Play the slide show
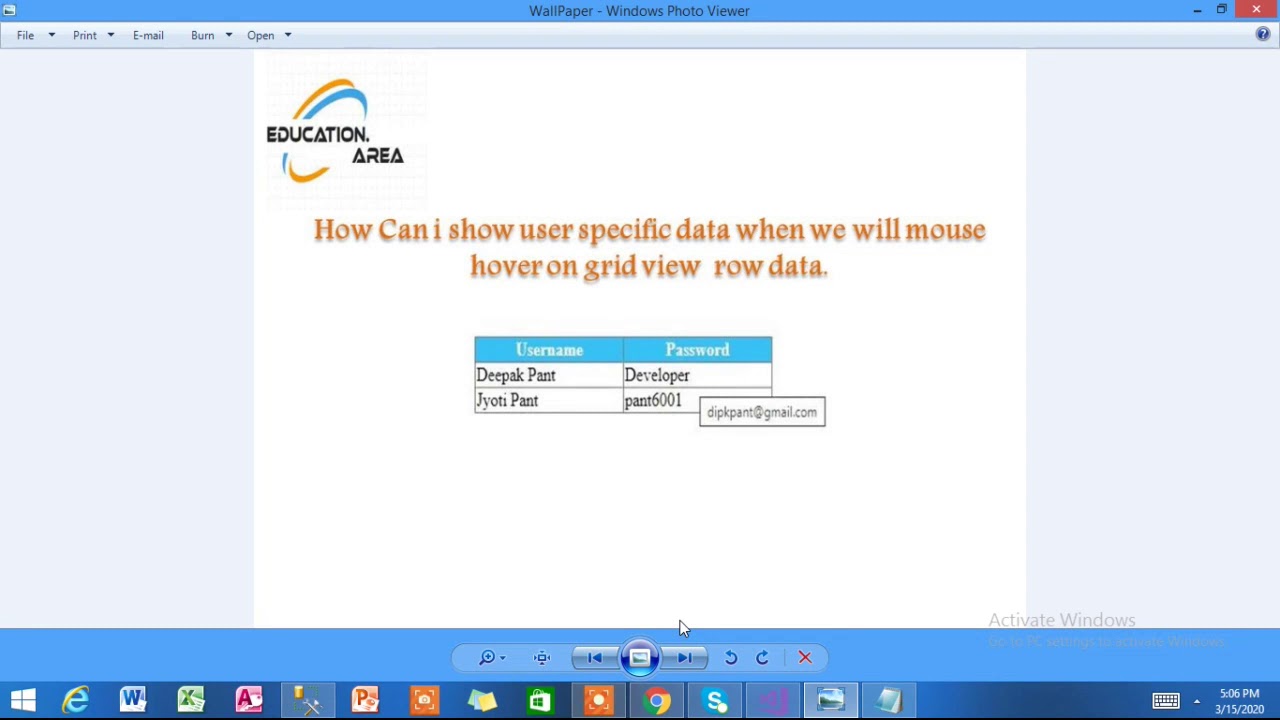This screenshot has width=1280, height=720. (x=640, y=657)
